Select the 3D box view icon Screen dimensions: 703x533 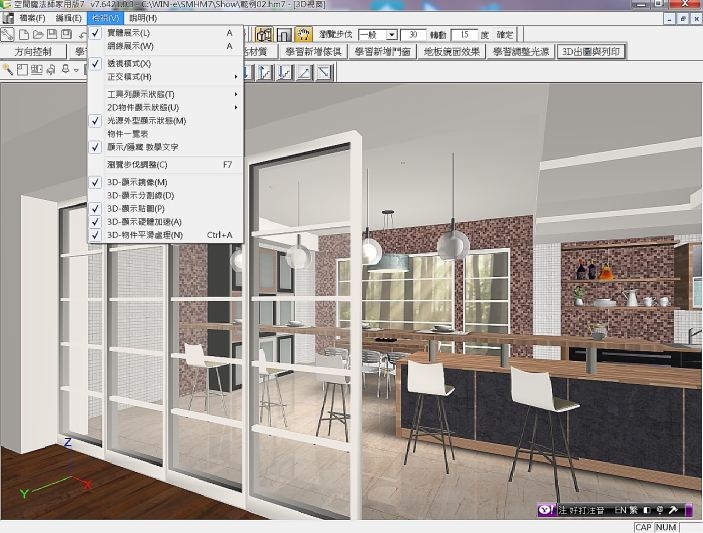coord(264,35)
